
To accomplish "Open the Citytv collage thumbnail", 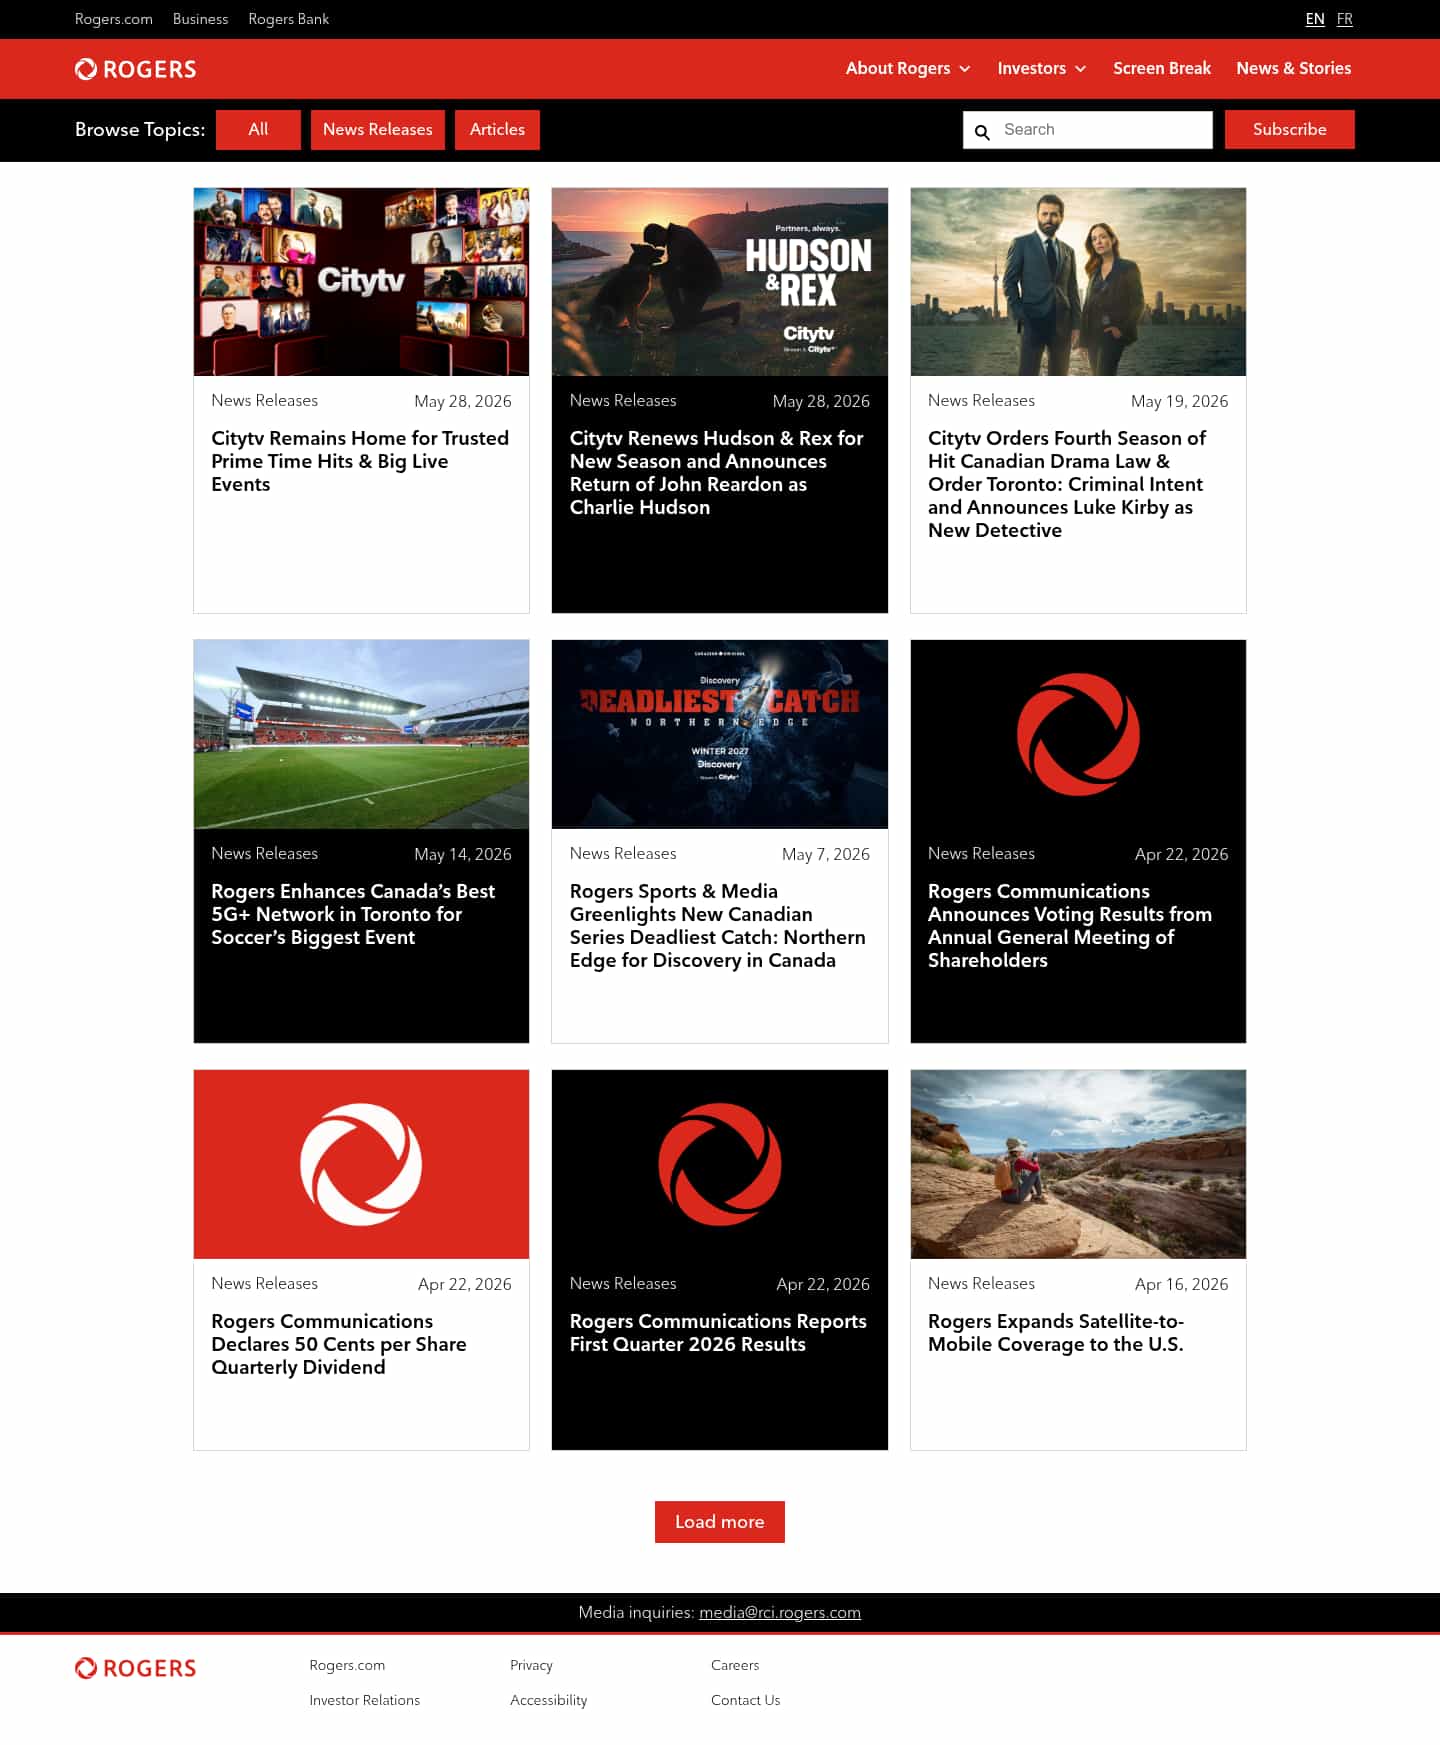I will [361, 282].
